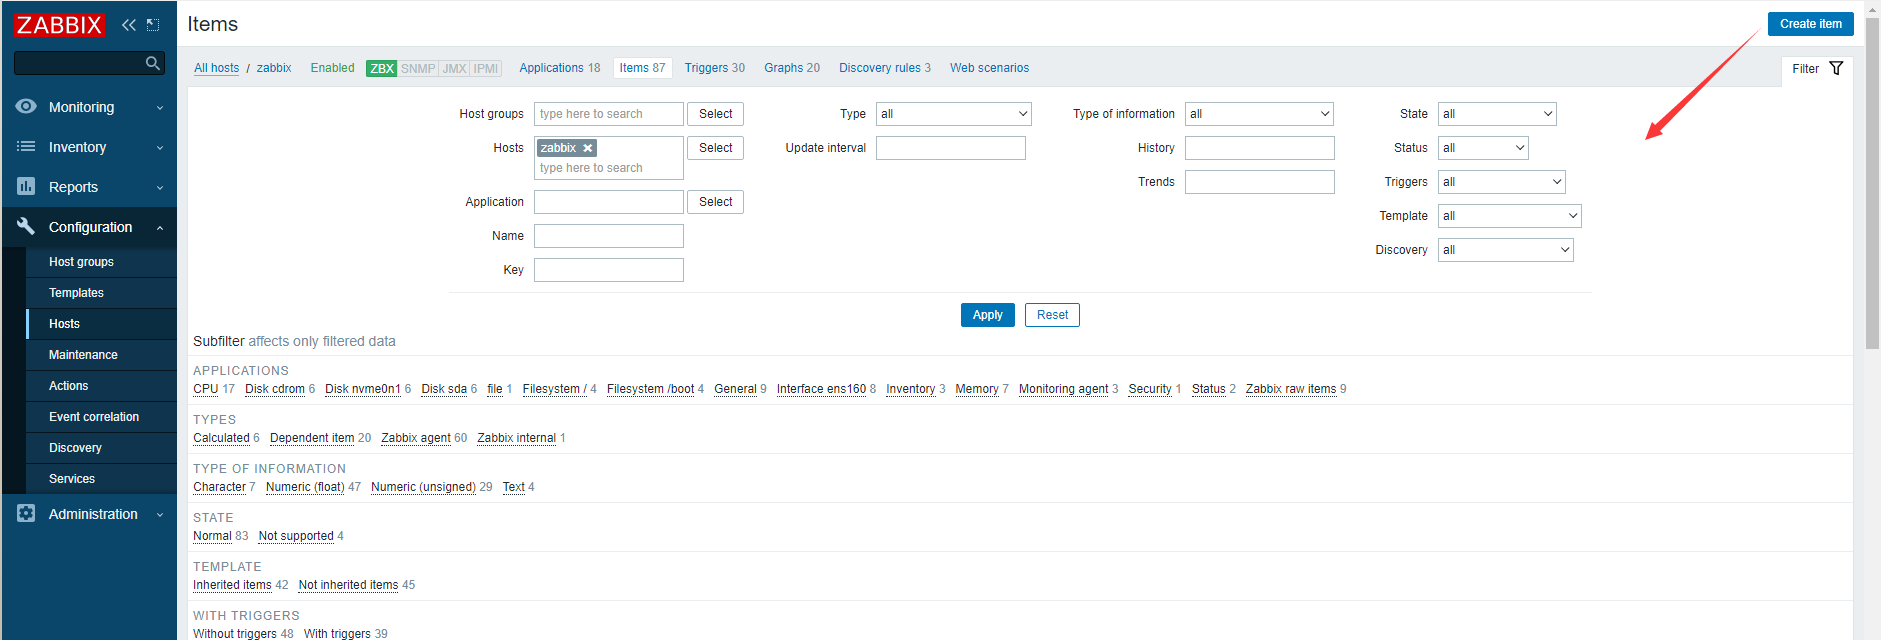The image size is (1881, 640).
Task: Click the Filter funnel icon
Action: (1836, 68)
